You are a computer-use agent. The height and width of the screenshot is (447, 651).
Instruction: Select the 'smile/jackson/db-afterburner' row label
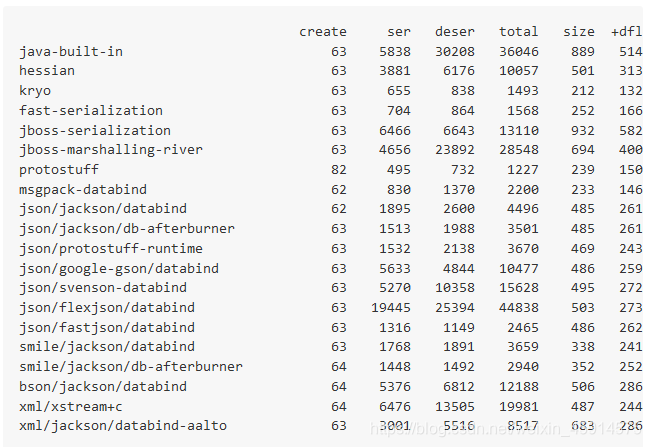(x=131, y=366)
